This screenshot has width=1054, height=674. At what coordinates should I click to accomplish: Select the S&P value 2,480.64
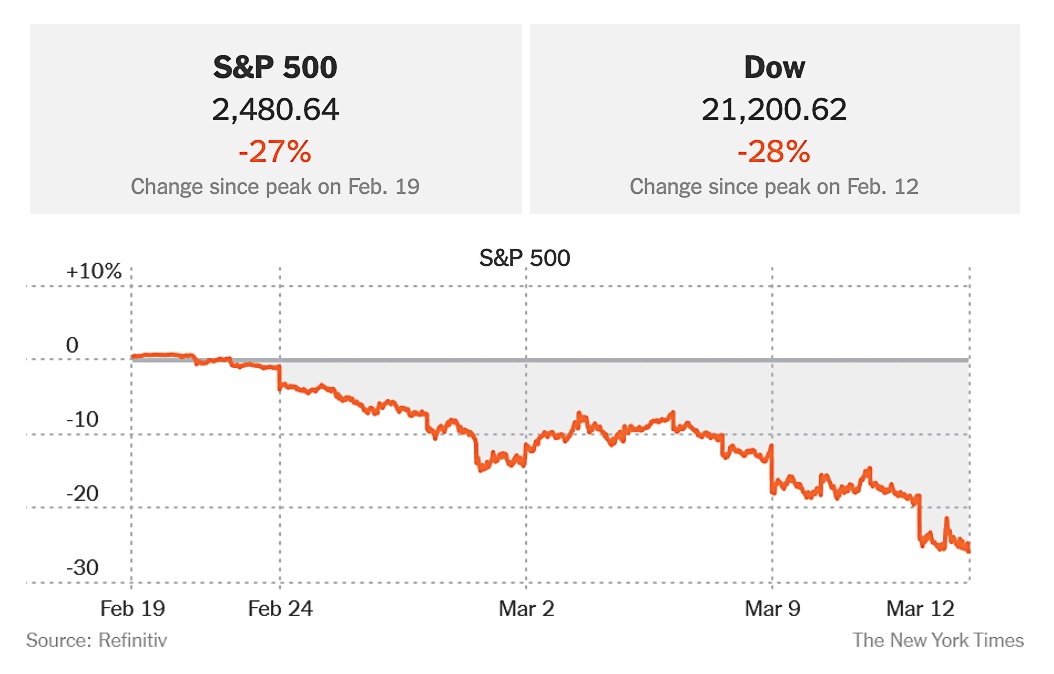pyautogui.click(x=275, y=109)
